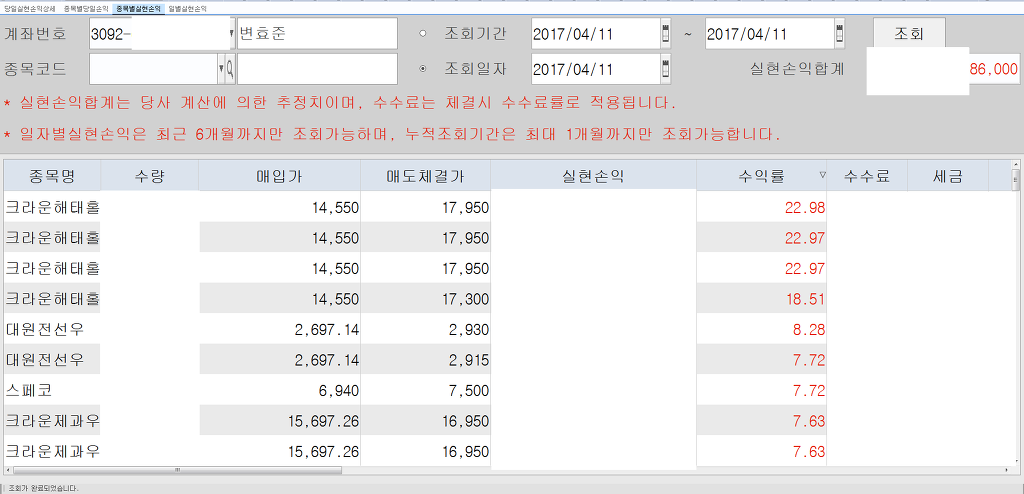Click the left arrow of horizontal scrollbar
Image resolution: width=1024 pixels, height=494 pixels.
click(x=8, y=470)
